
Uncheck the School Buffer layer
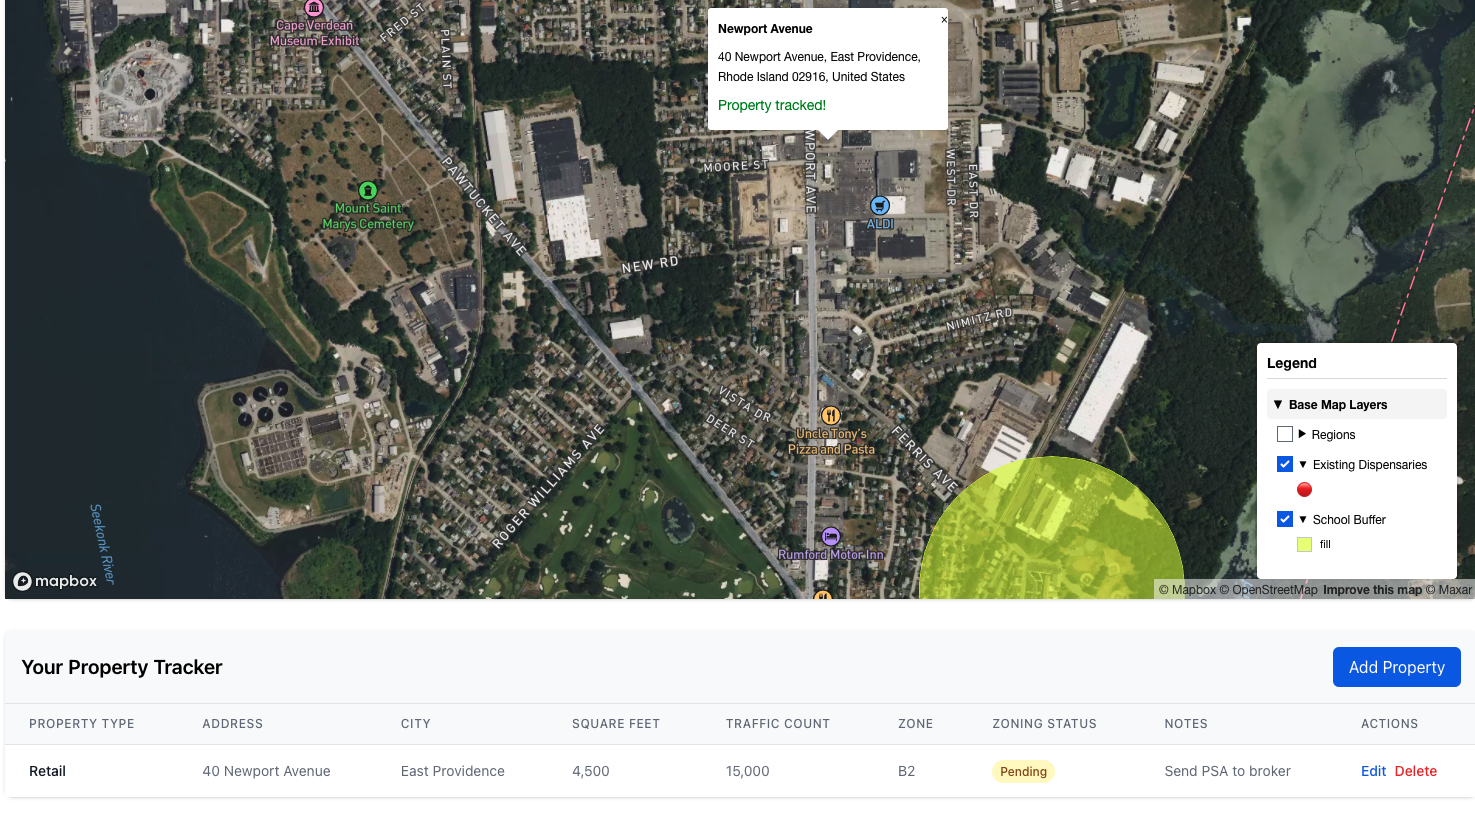[x=1285, y=519]
